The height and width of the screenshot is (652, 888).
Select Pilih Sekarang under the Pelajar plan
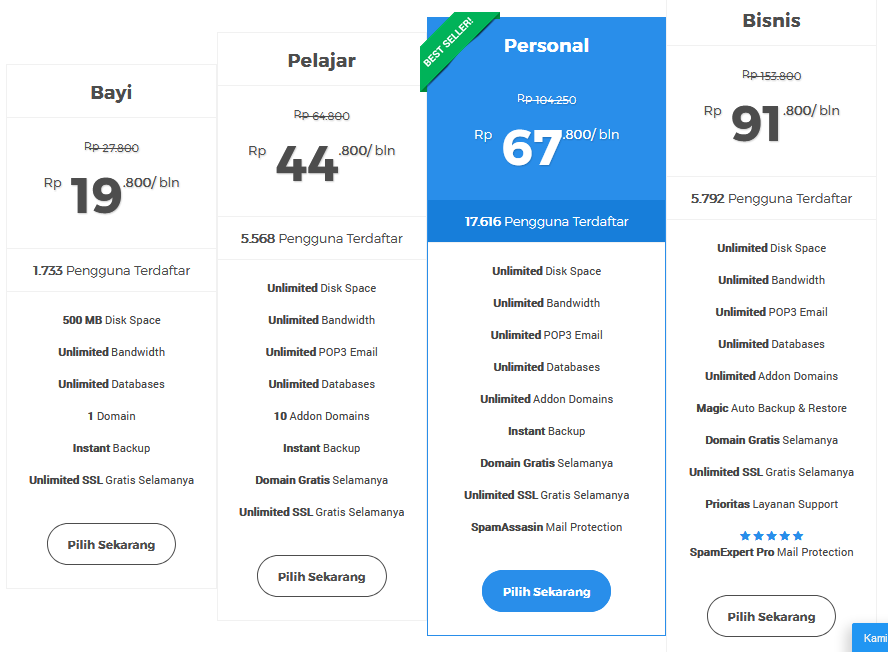(x=322, y=577)
